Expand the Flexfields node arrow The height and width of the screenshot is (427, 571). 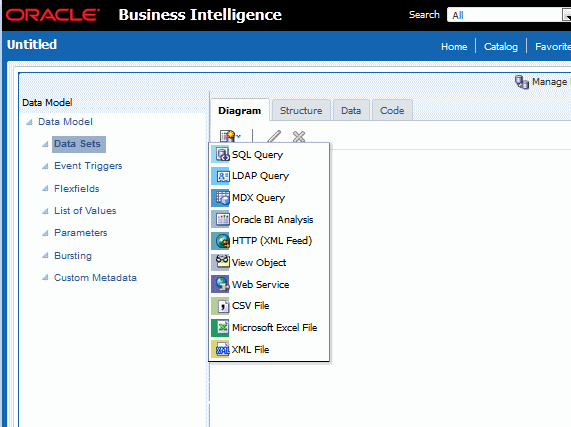click(45, 189)
